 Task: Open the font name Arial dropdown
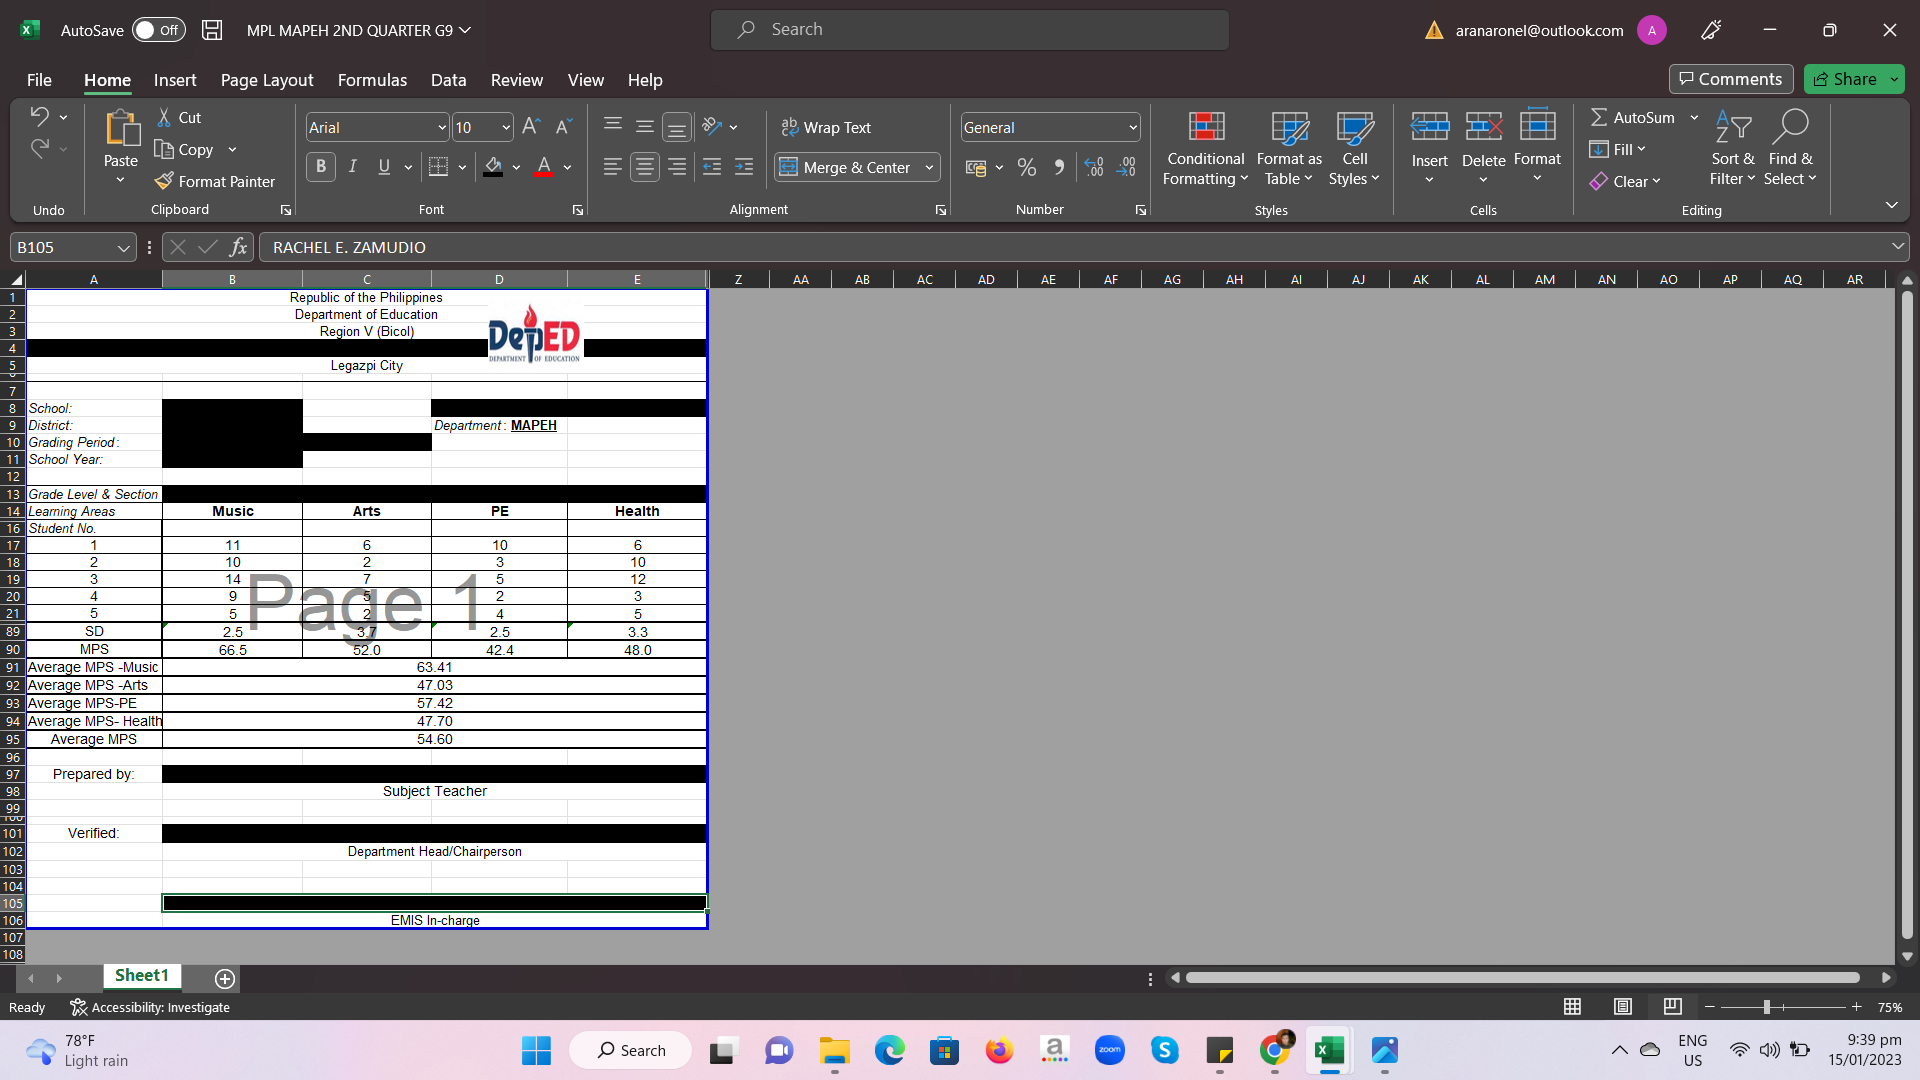pyautogui.click(x=441, y=127)
